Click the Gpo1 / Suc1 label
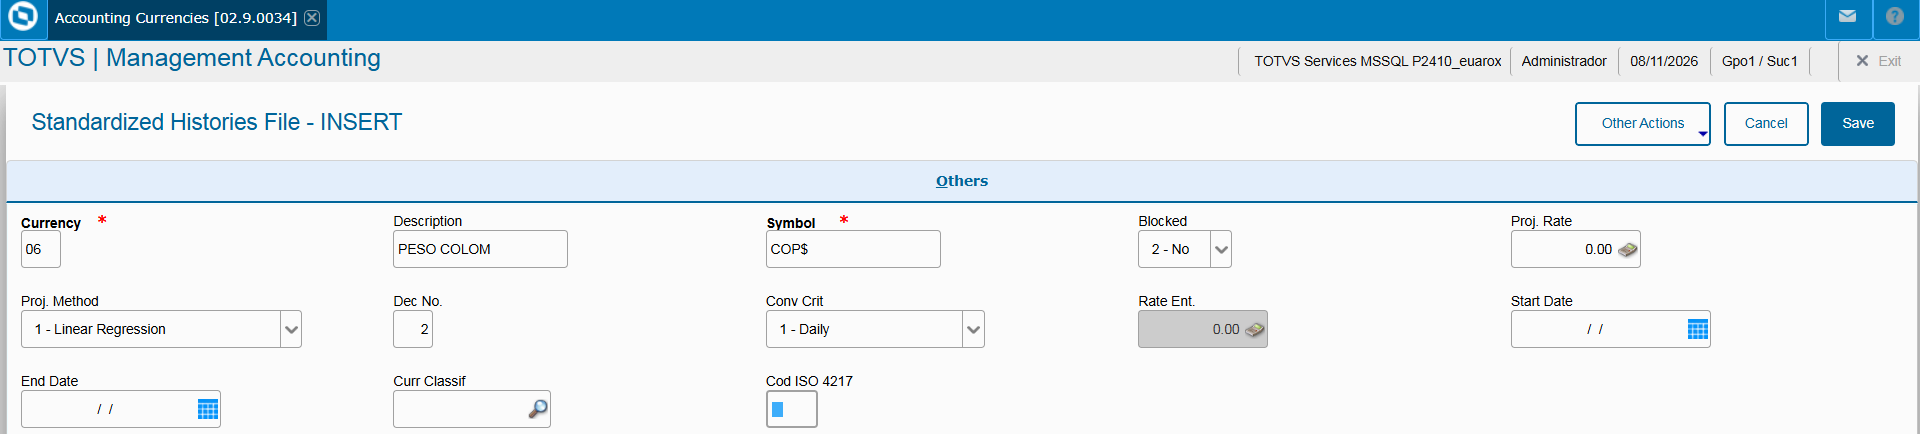Image resolution: width=1920 pixels, height=434 pixels. [1759, 61]
